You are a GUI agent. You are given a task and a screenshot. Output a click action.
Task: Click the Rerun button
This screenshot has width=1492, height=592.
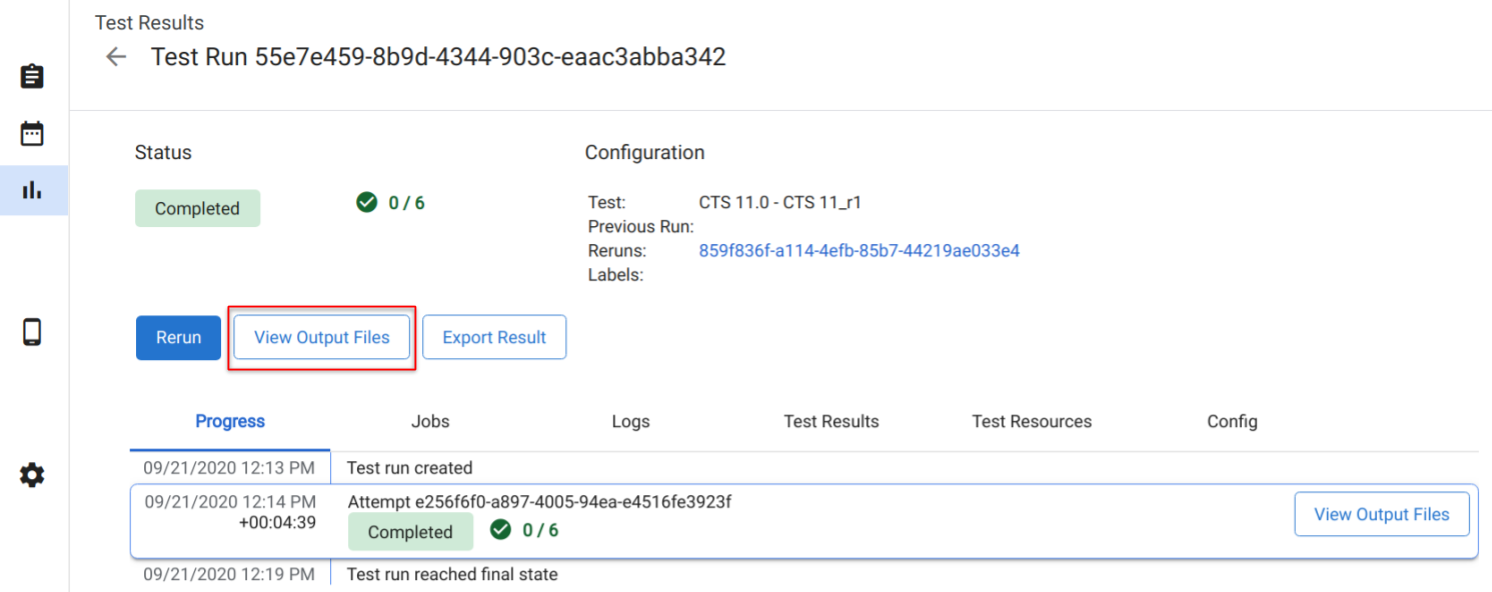coord(178,337)
